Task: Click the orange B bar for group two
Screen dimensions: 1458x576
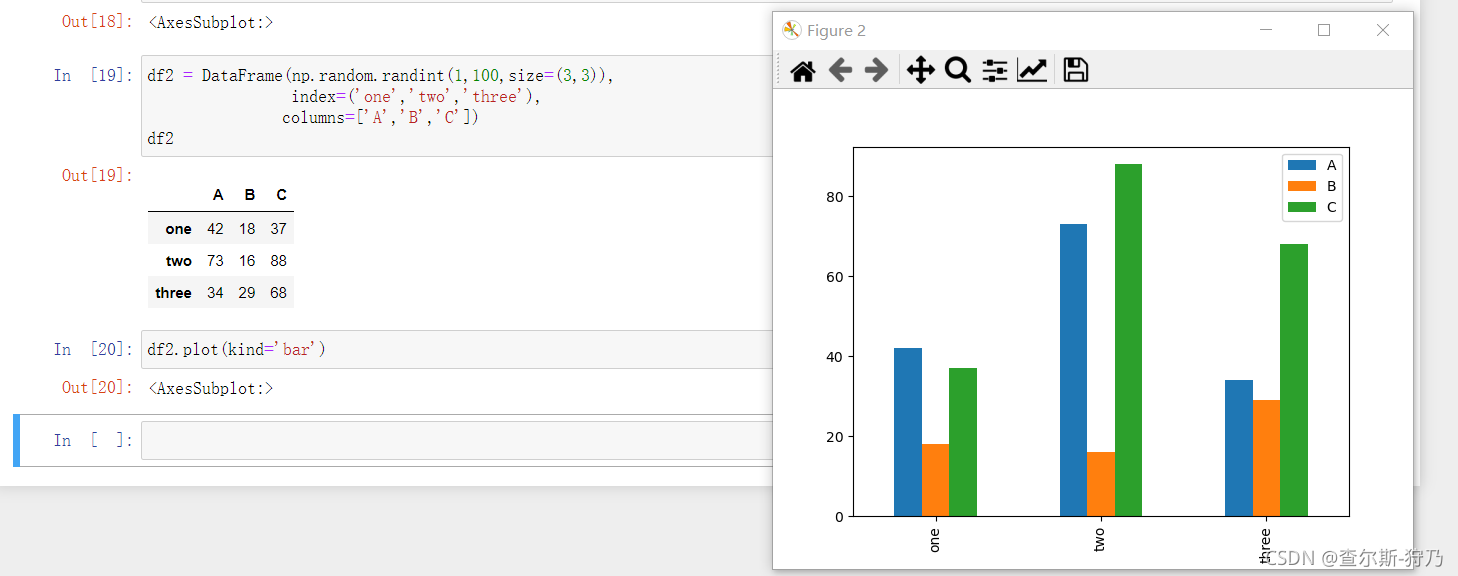Action: (1101, 484)
